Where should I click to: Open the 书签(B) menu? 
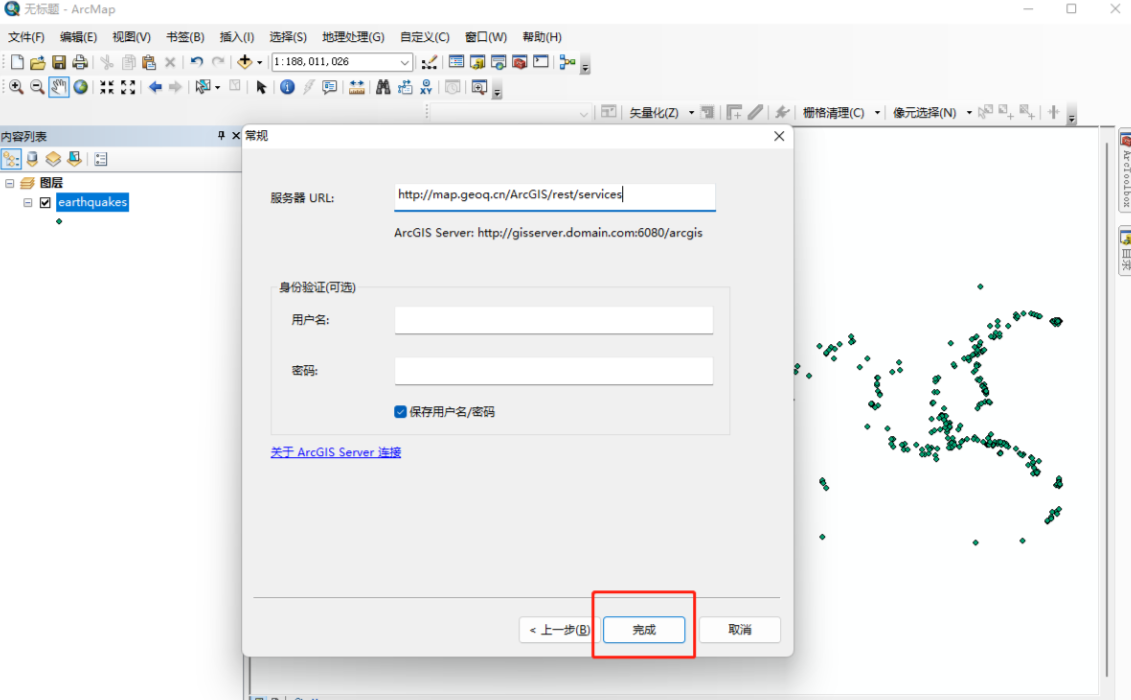[185, 37]
